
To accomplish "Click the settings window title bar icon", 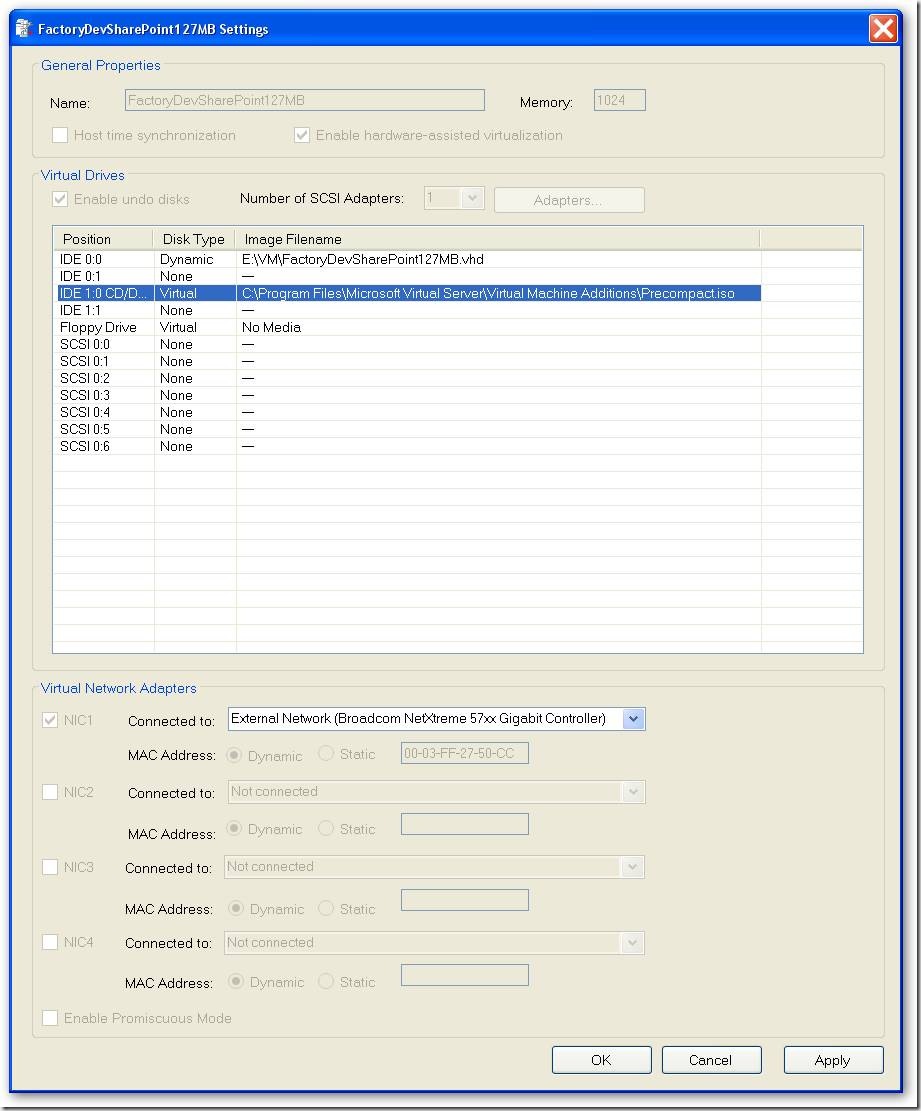I will click(x=23, y=28).
